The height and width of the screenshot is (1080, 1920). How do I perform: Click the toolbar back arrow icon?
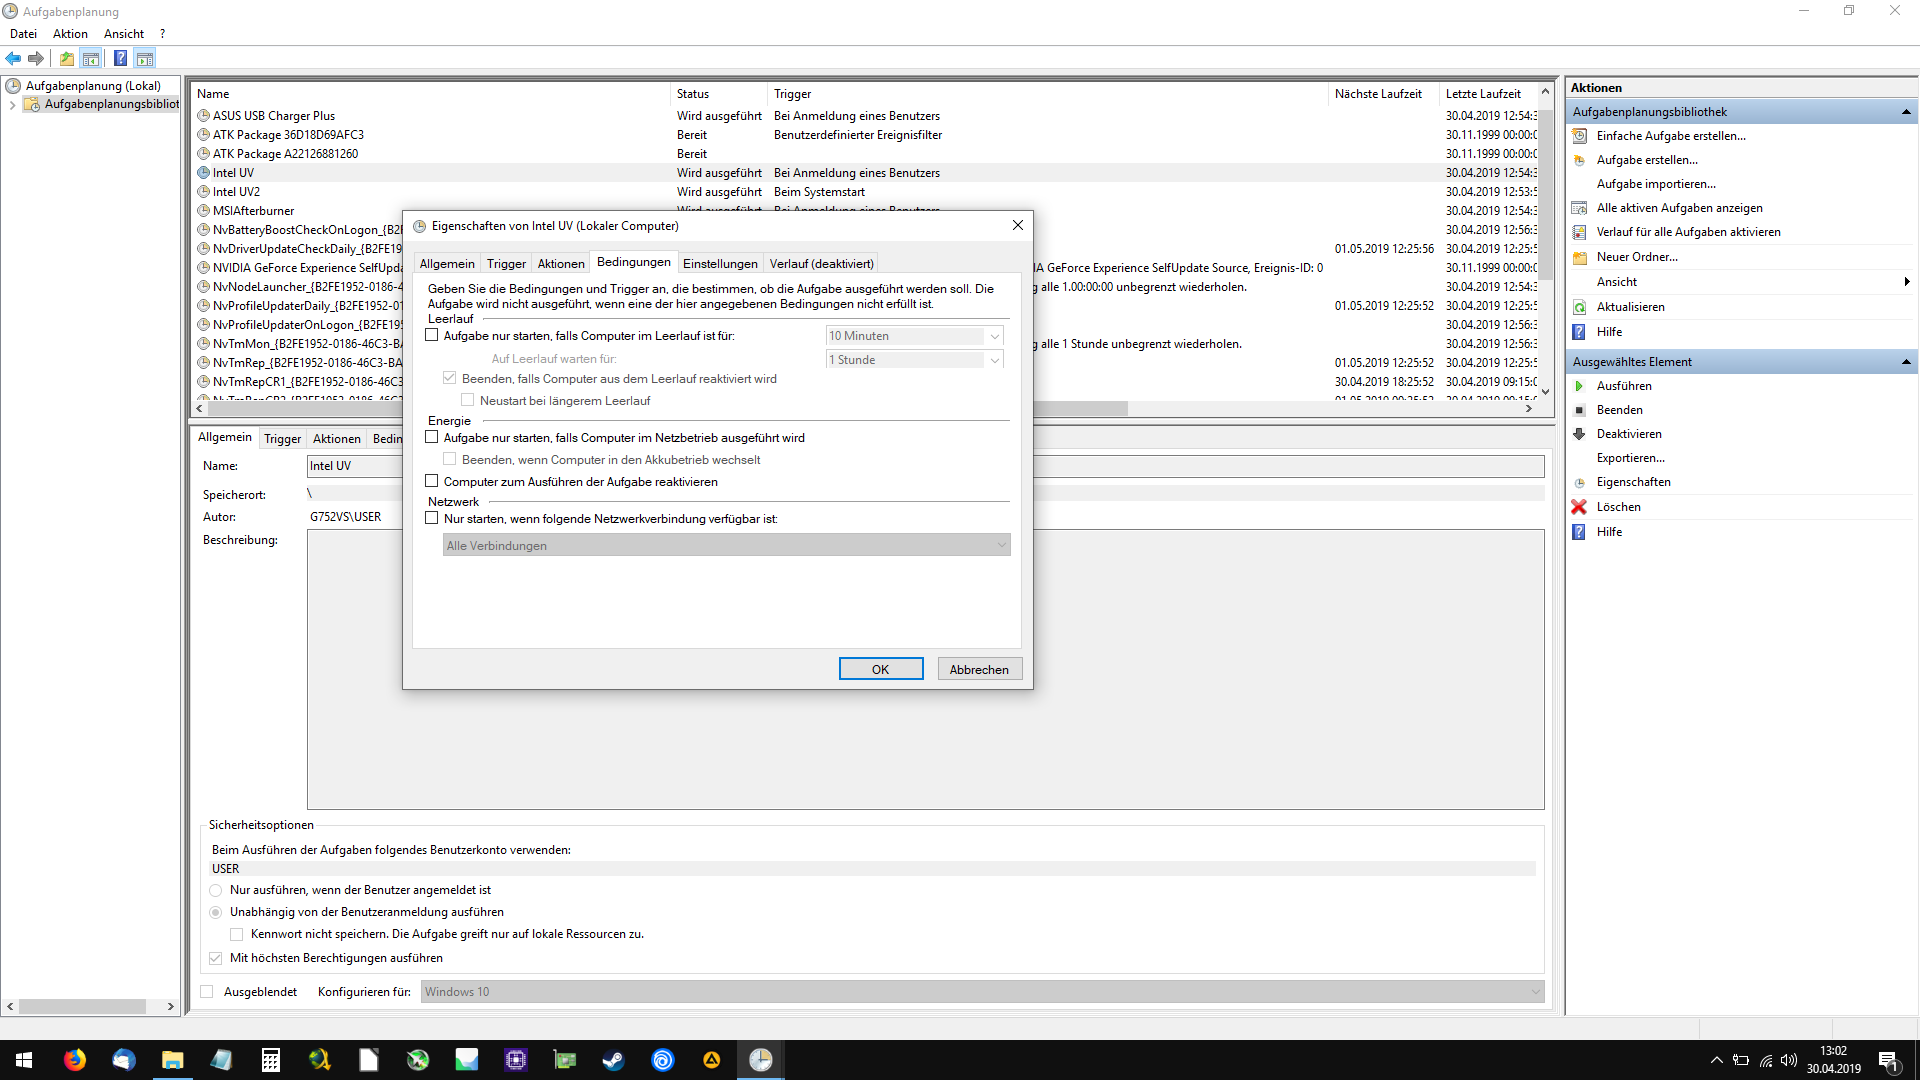click(13, 59)
